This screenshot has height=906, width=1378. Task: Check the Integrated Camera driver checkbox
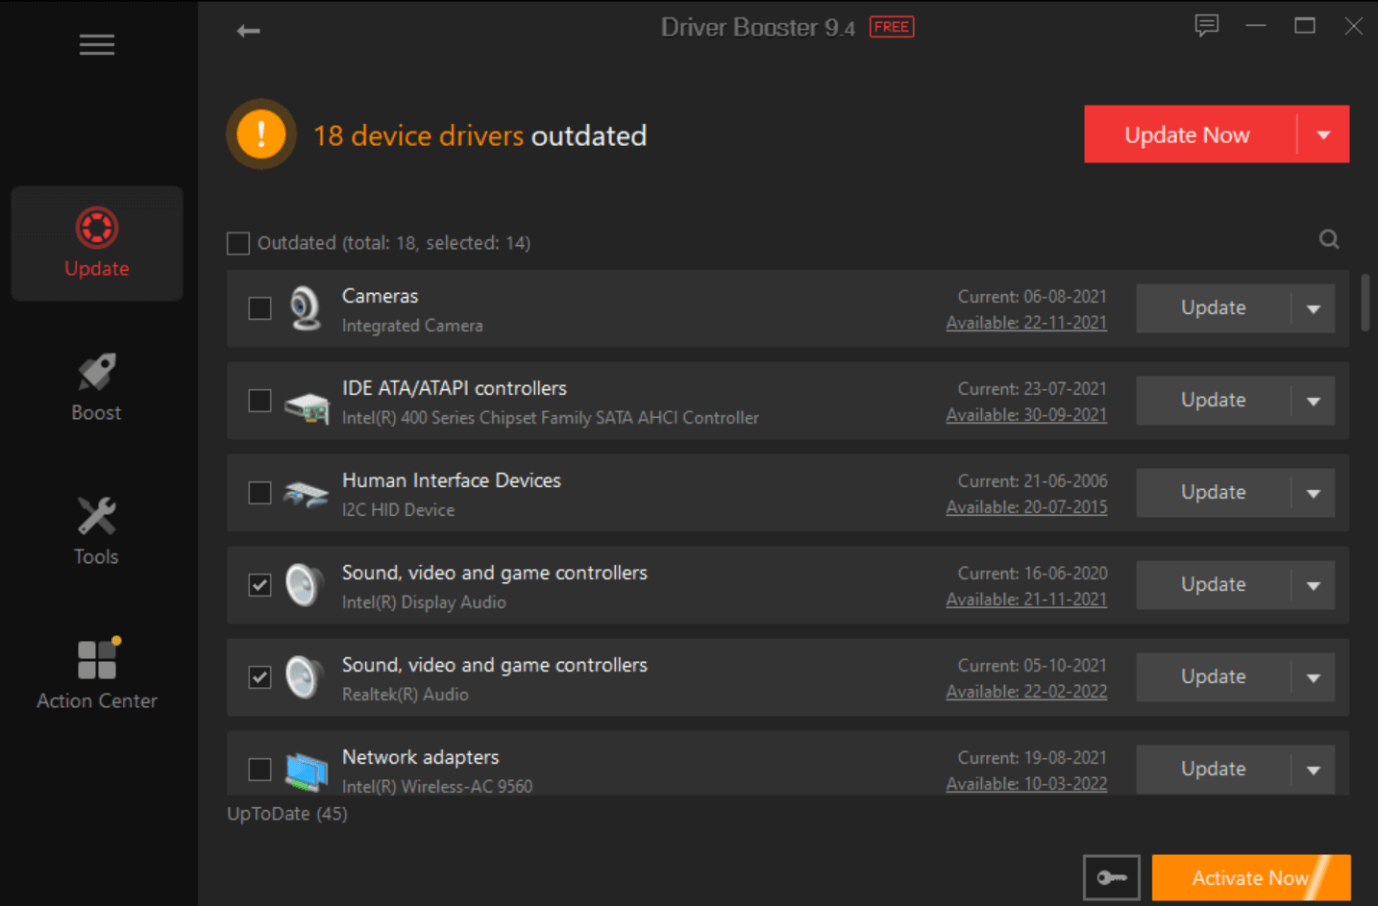click(x=259, y=308)
